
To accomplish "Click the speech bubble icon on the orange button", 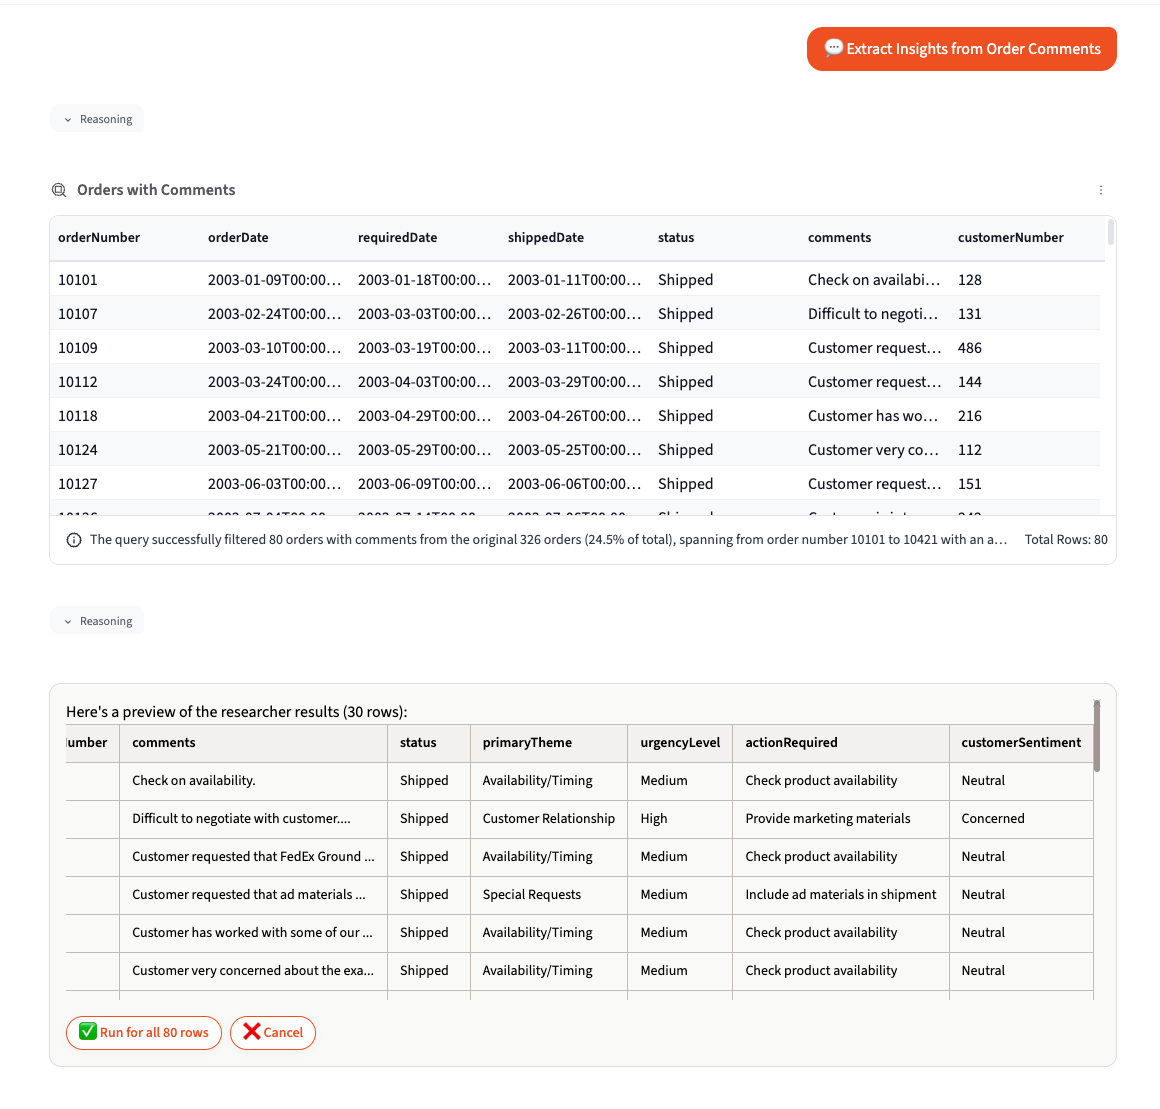I will 833,47.
